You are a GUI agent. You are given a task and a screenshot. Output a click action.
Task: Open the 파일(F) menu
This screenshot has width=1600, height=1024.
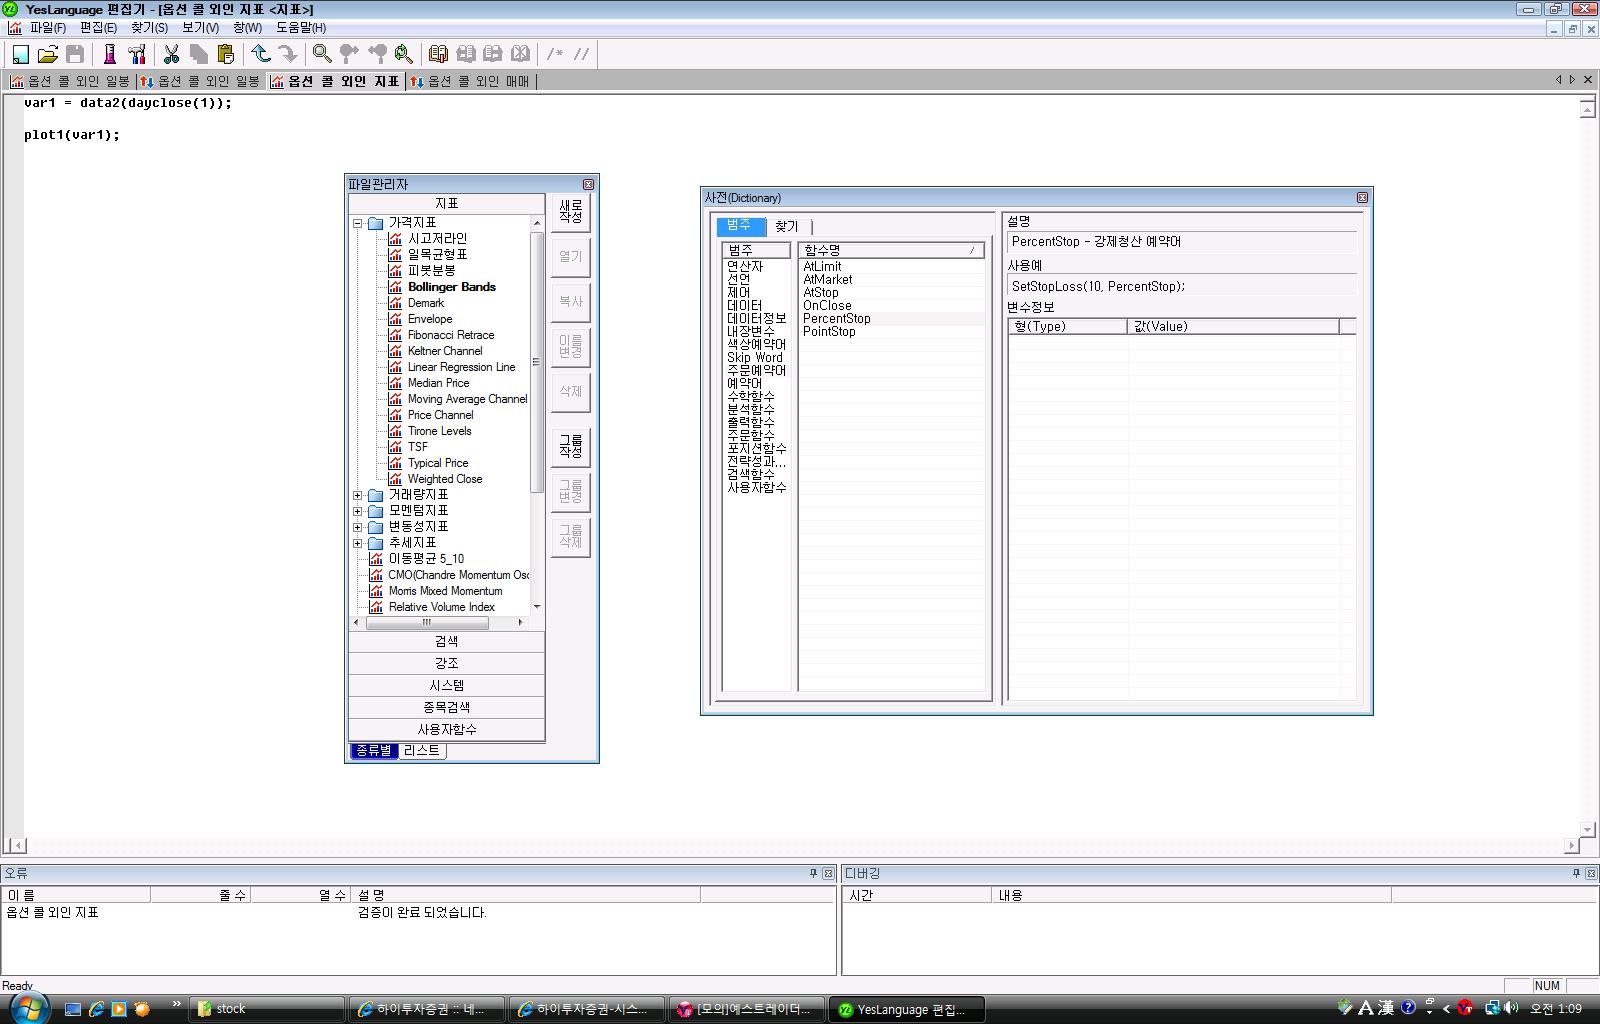click(x=47, y=28)
